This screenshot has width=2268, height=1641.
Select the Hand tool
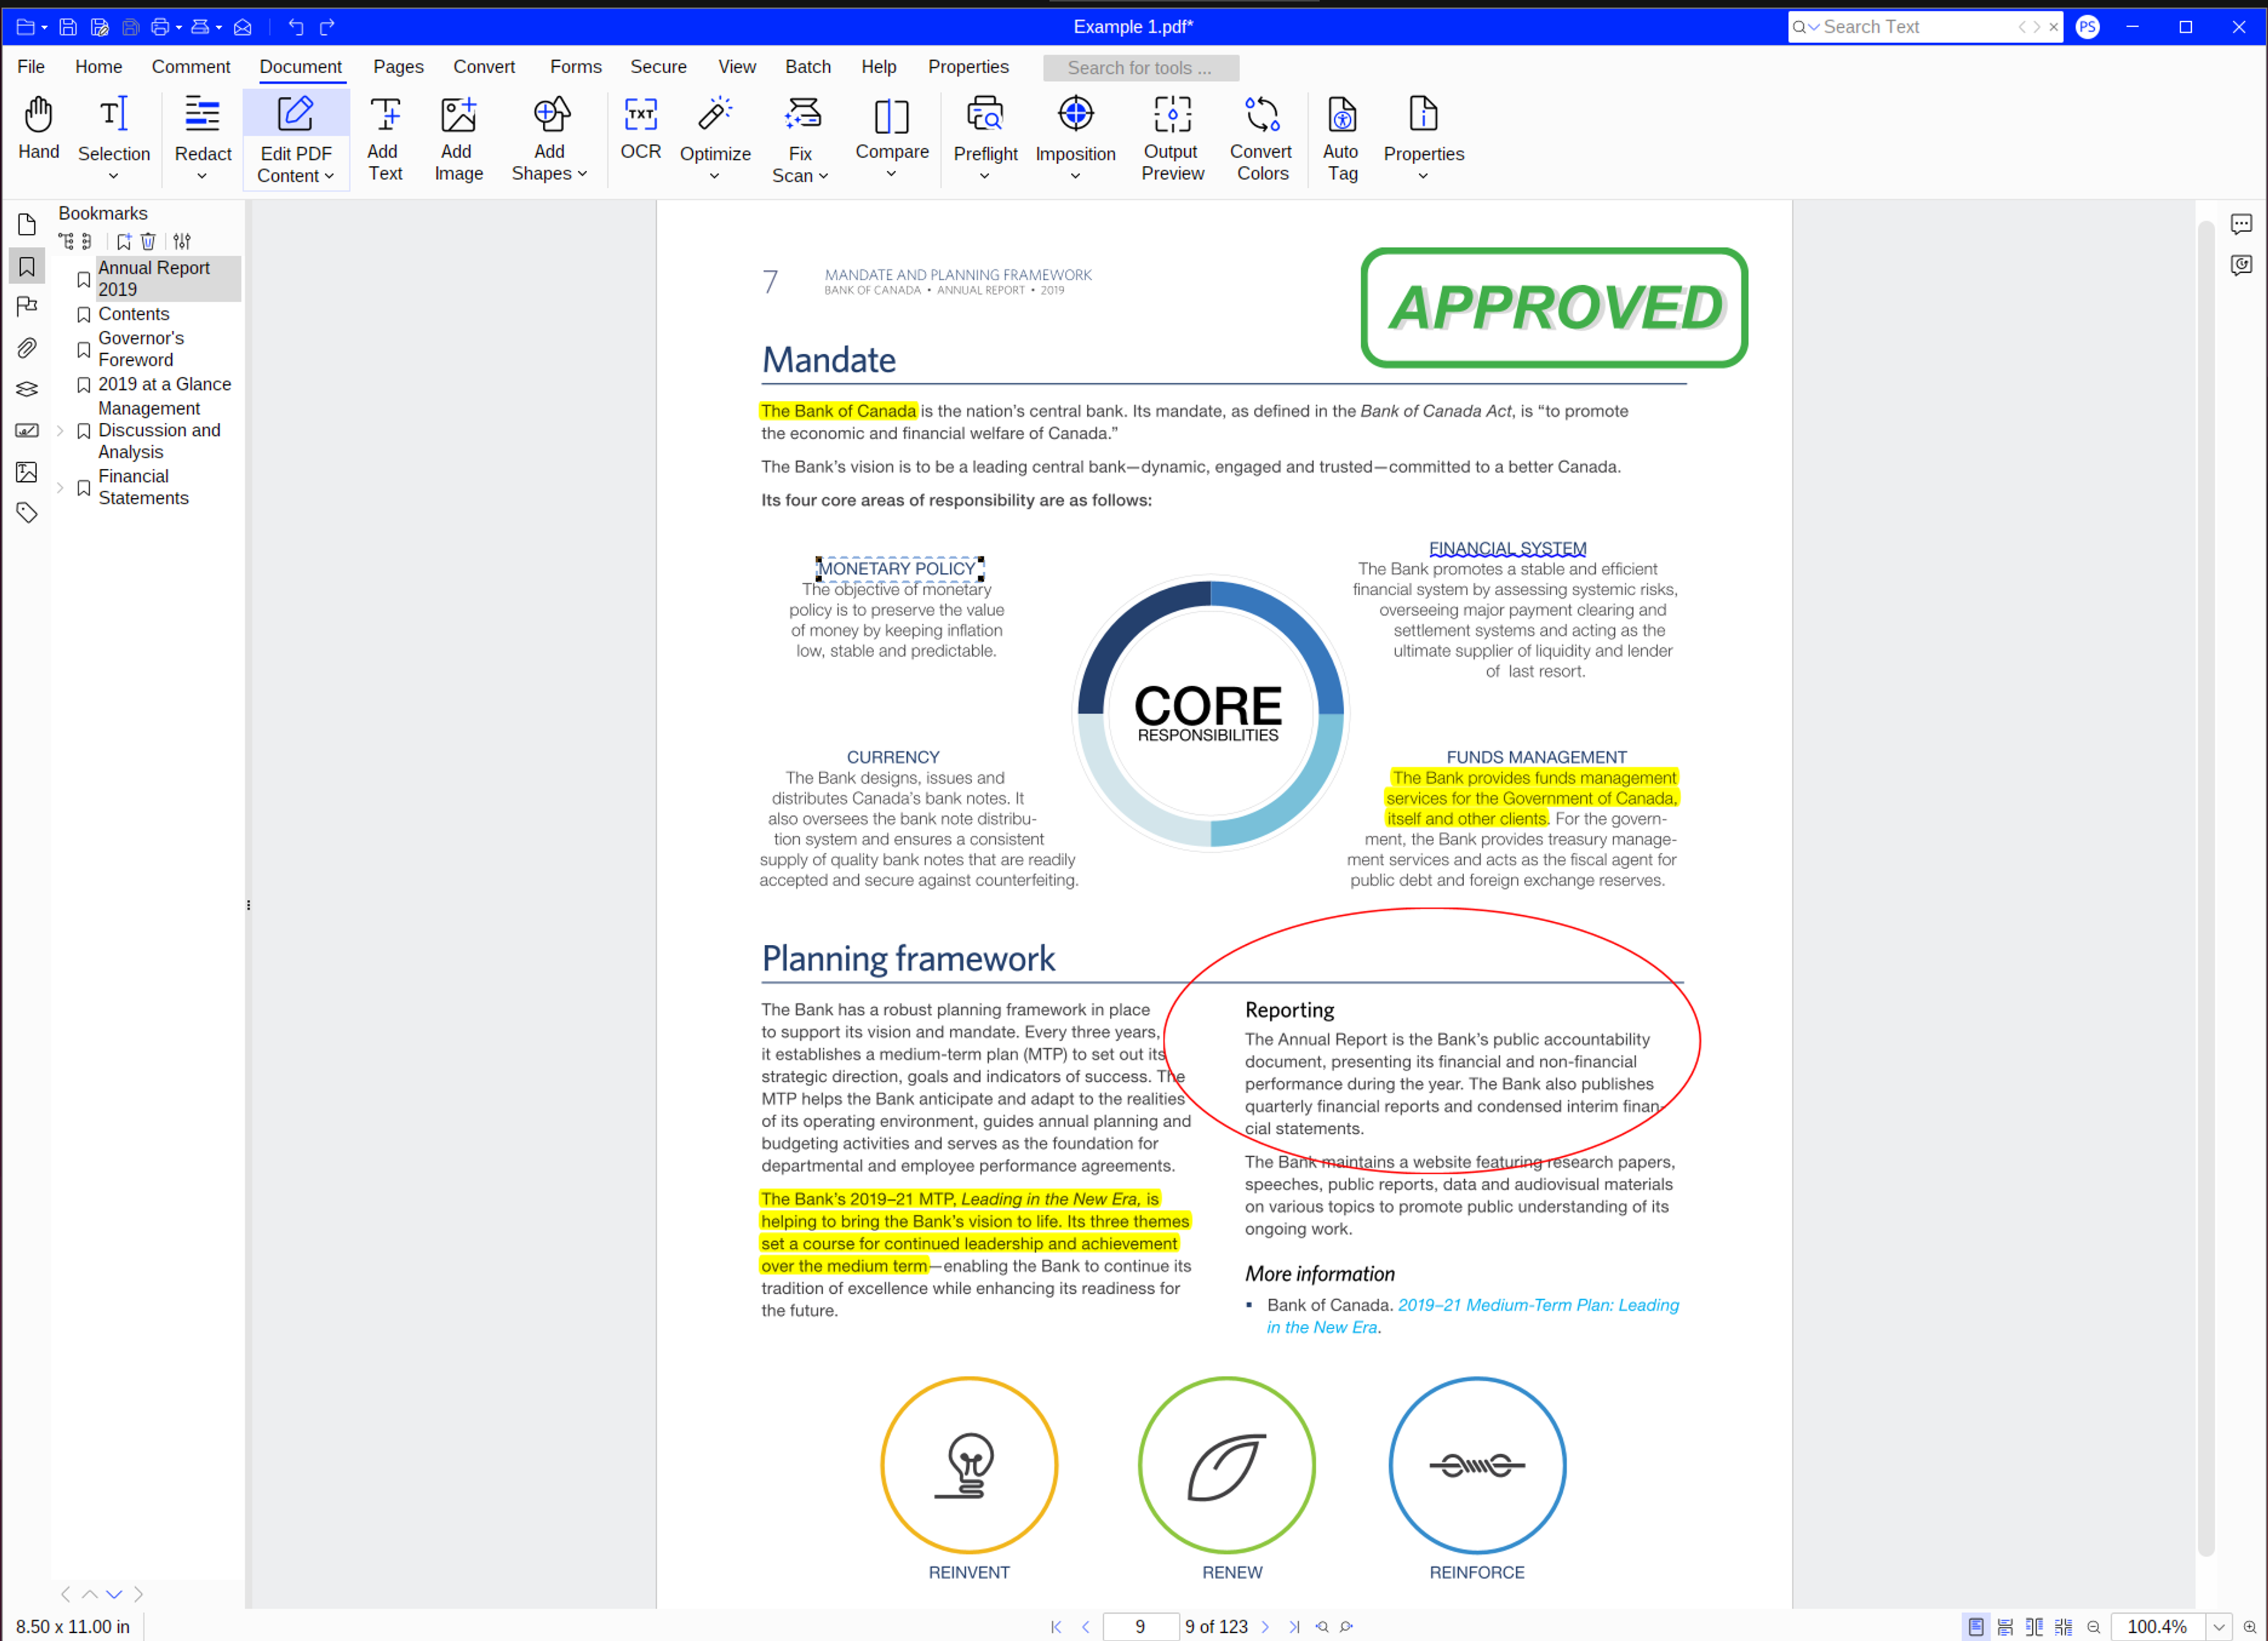click(x=38, y=128)
